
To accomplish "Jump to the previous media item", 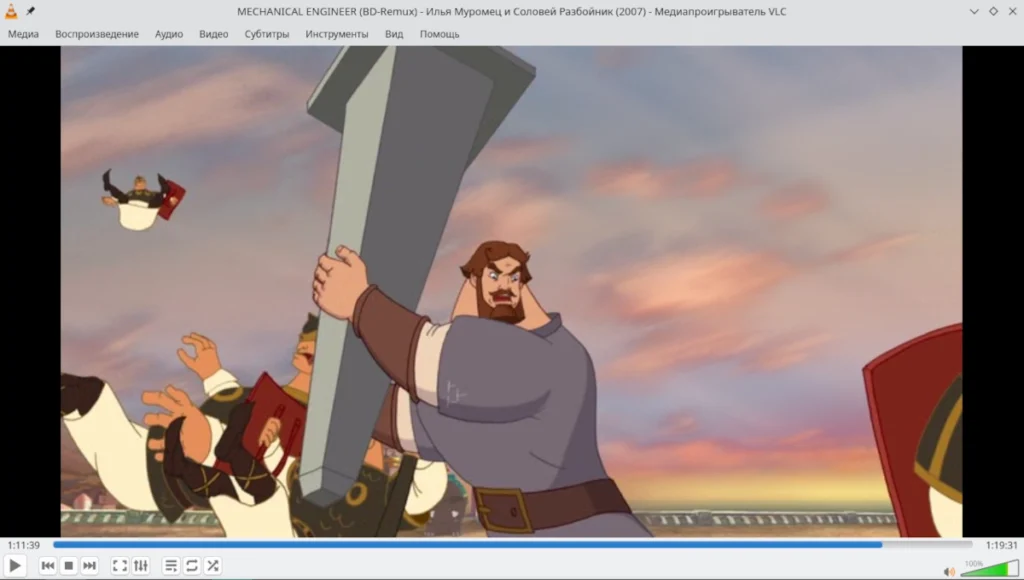I will click(48, 566).
